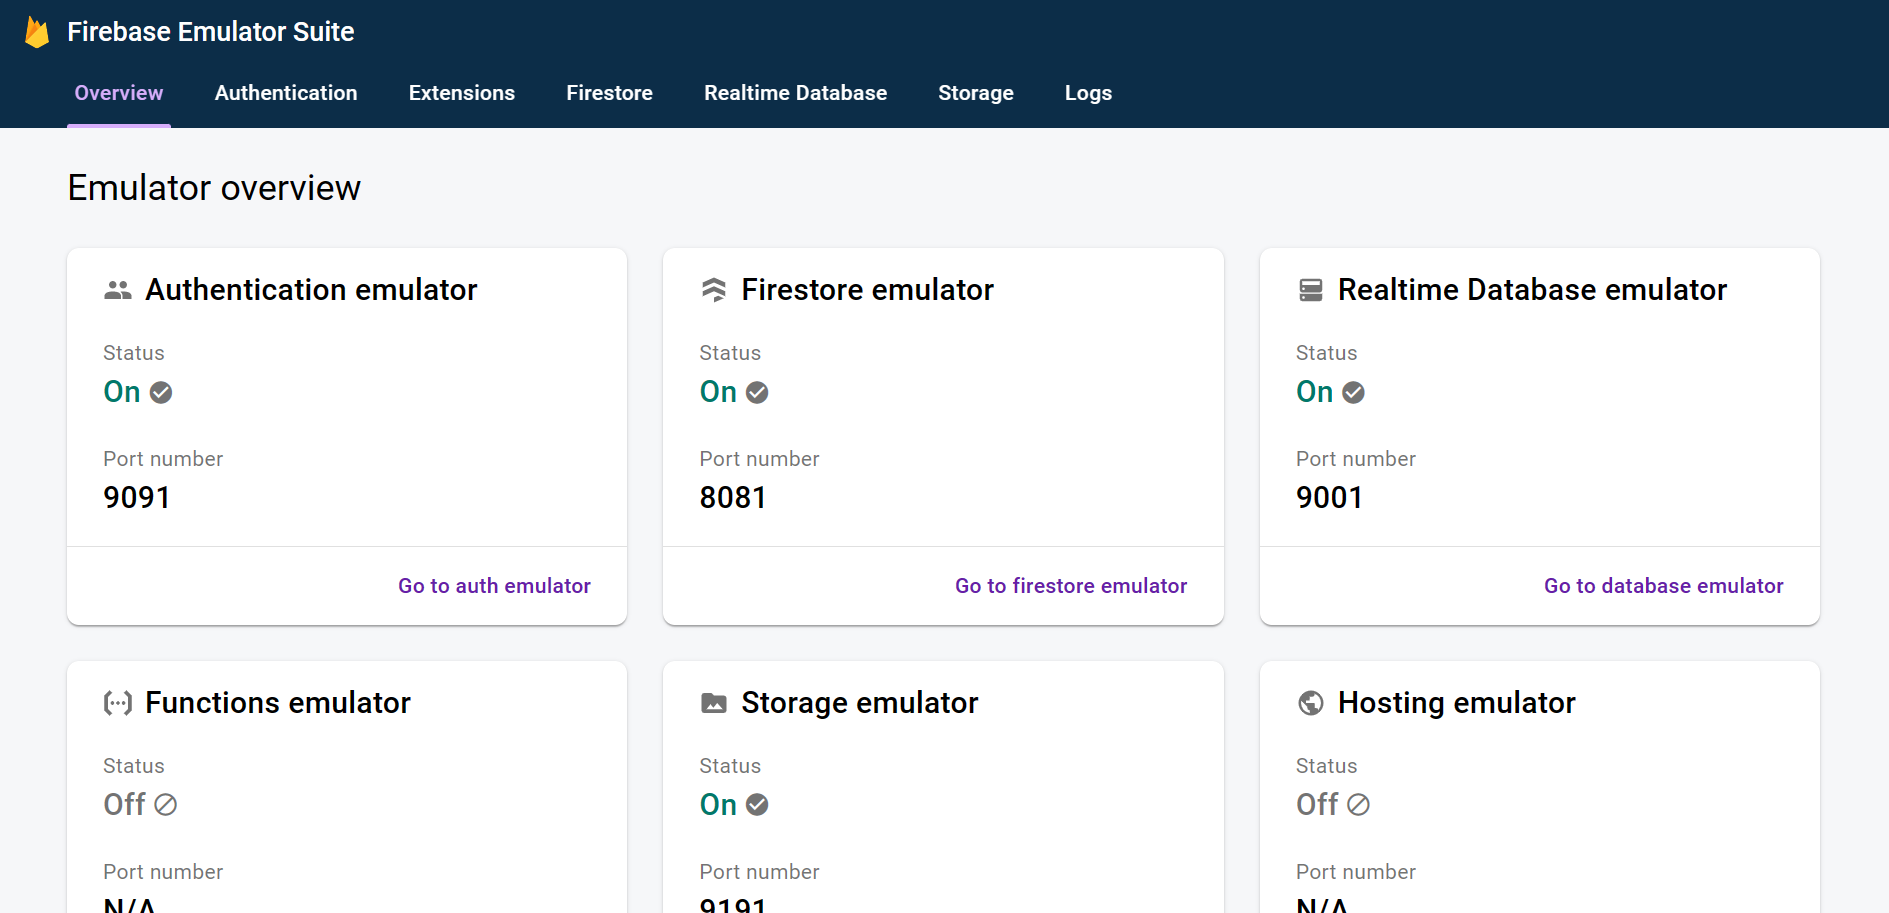Viewport: 1889px width, 913px height.
Task: Click the Authentication On status text
Action: (x=122, y=392)
